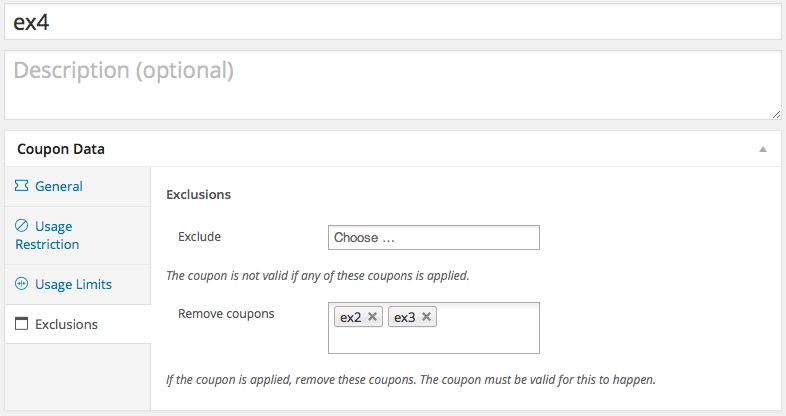Select the ex3 coupon chip
This screenshot has width=786, height=416.
(x=405, y=317)
